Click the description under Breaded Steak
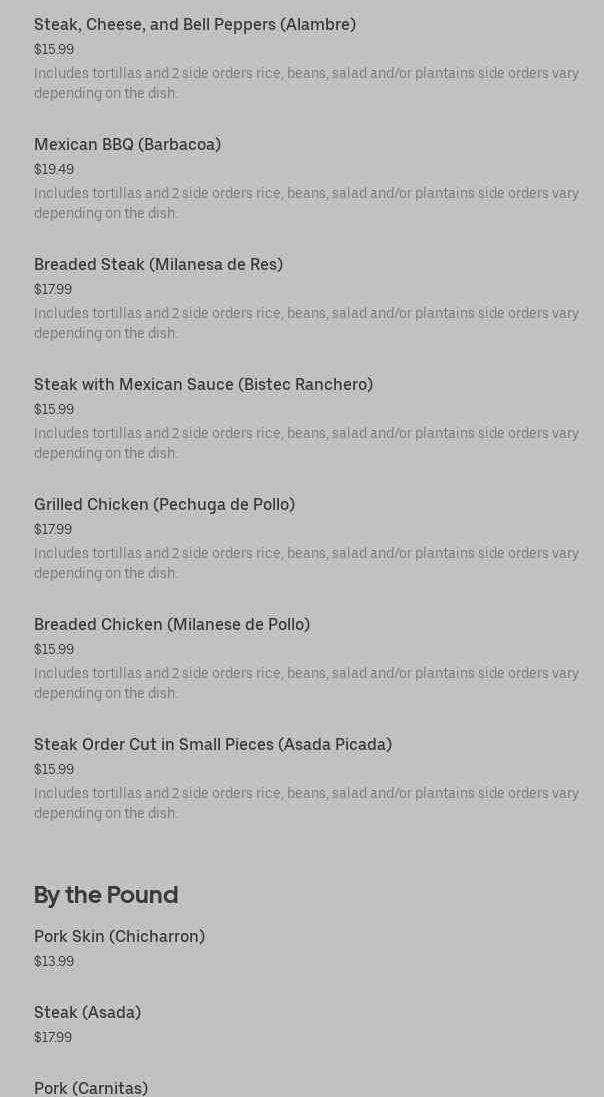This screenshot has width=604, height=1097. point(306,323)
